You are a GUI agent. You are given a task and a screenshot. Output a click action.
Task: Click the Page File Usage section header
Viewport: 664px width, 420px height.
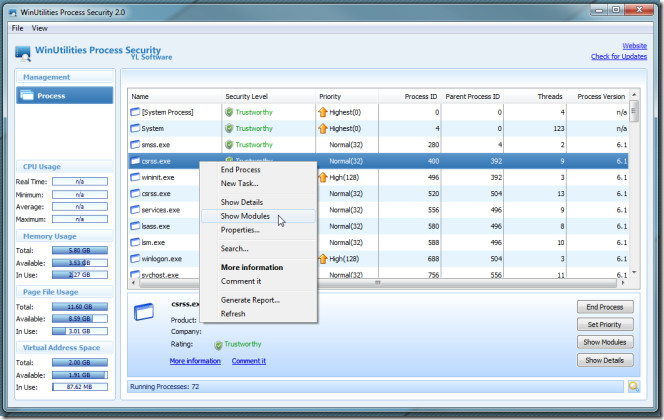click(x=65, y=292)
